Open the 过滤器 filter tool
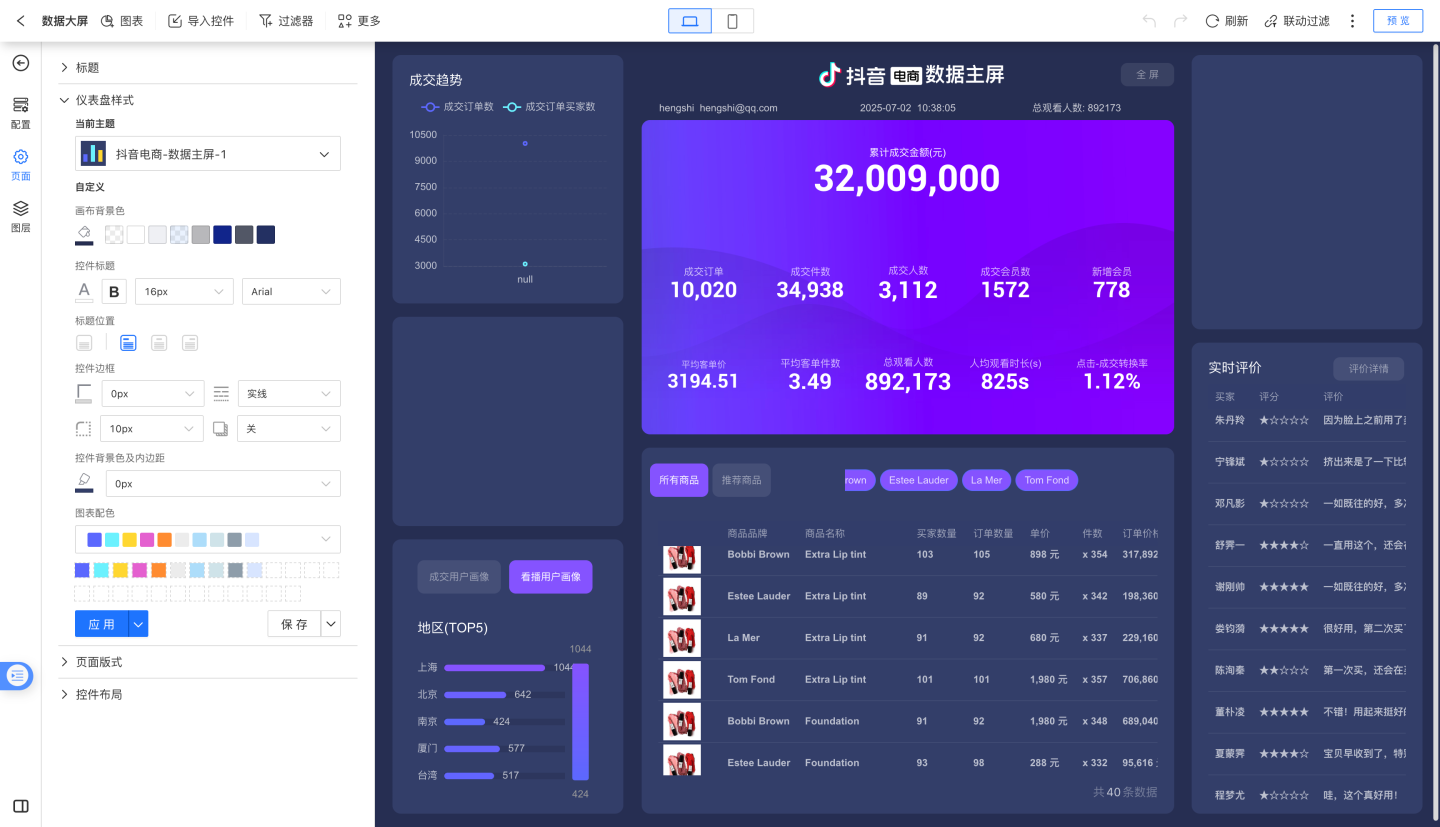This screenshot has height=827, width=1440. point(266,21)
